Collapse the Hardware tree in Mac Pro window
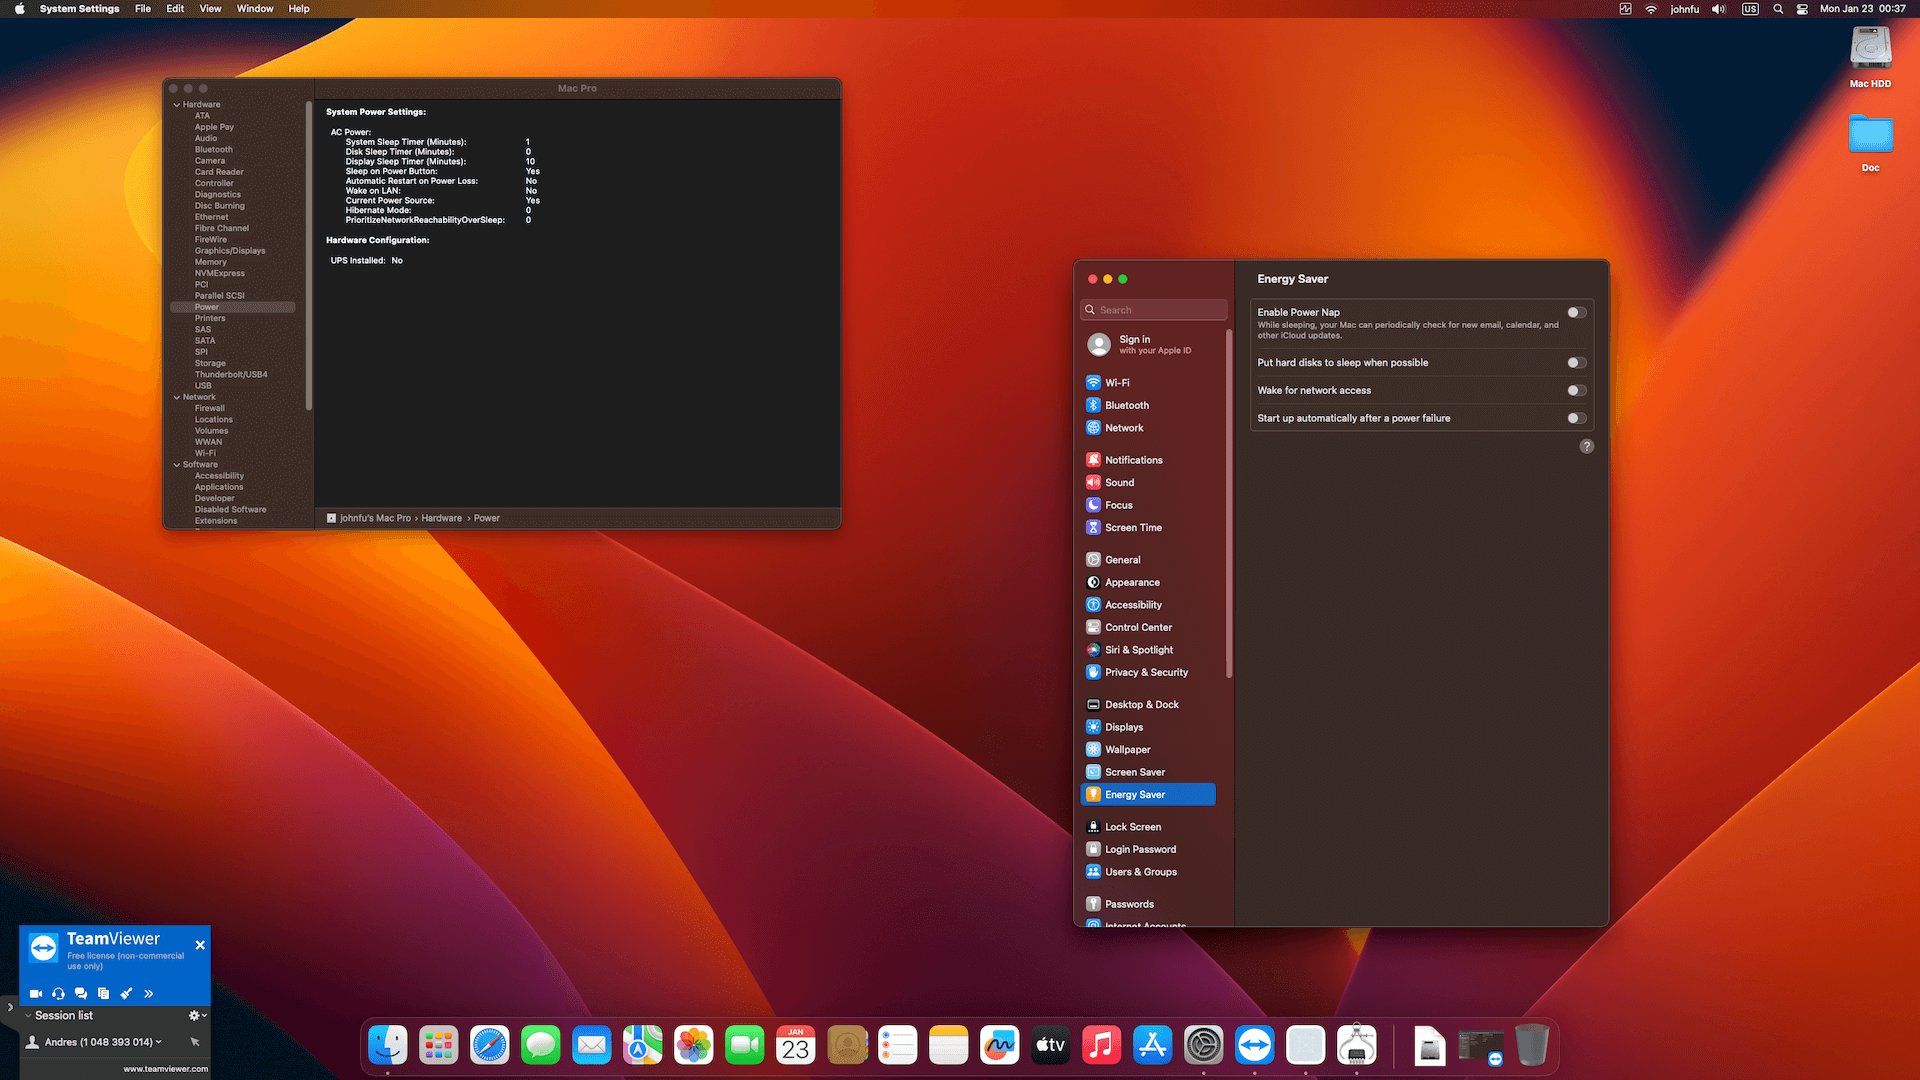Image resolution: width=1920 pixels, height=1080 pixels. click(x=177, y=105)
